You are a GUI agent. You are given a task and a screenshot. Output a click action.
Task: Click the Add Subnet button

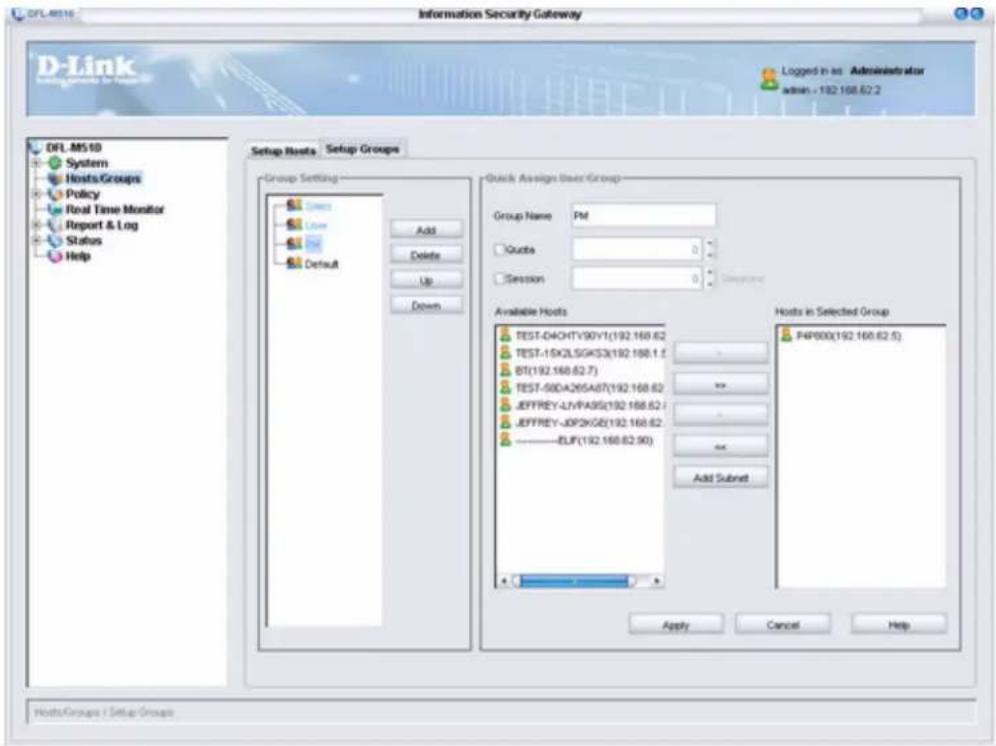[720, 477]
